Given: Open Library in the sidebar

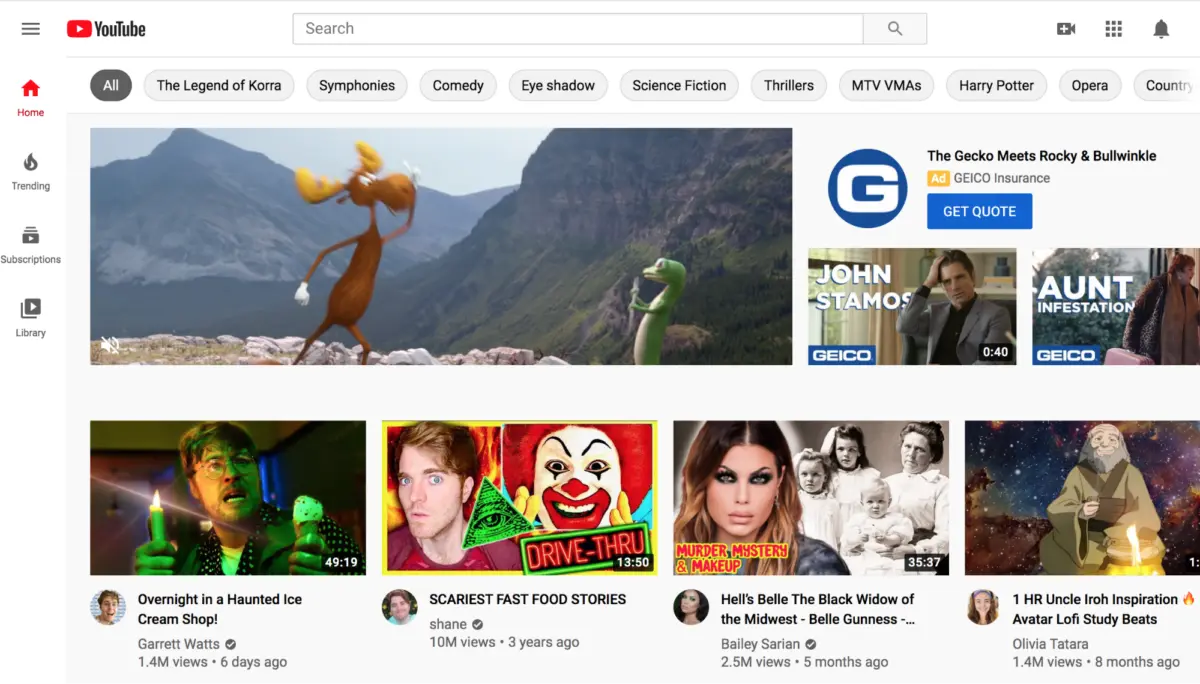Looking at the screenshot, I should click(31, 318).
